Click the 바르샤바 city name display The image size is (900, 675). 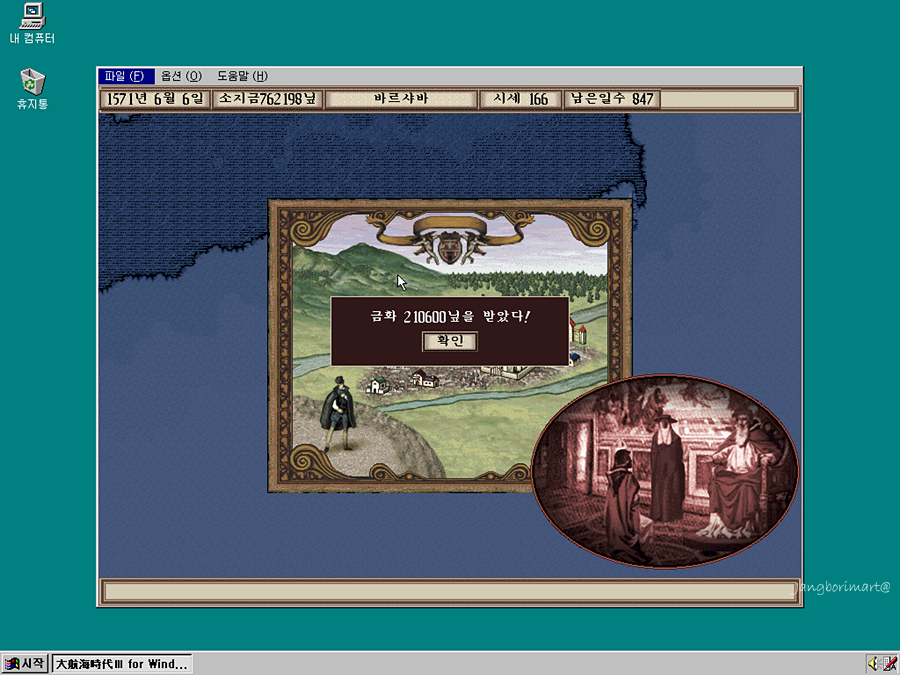[401, 99]
